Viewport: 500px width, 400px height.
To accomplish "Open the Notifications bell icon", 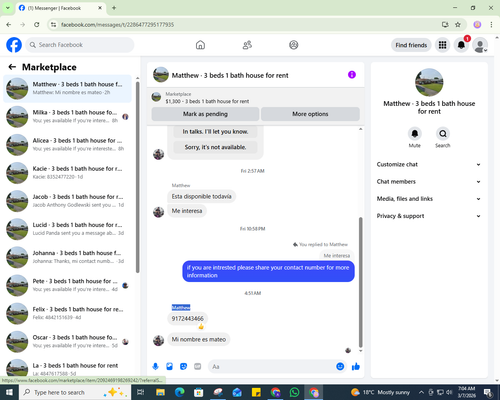I will [x=461, y=45].
